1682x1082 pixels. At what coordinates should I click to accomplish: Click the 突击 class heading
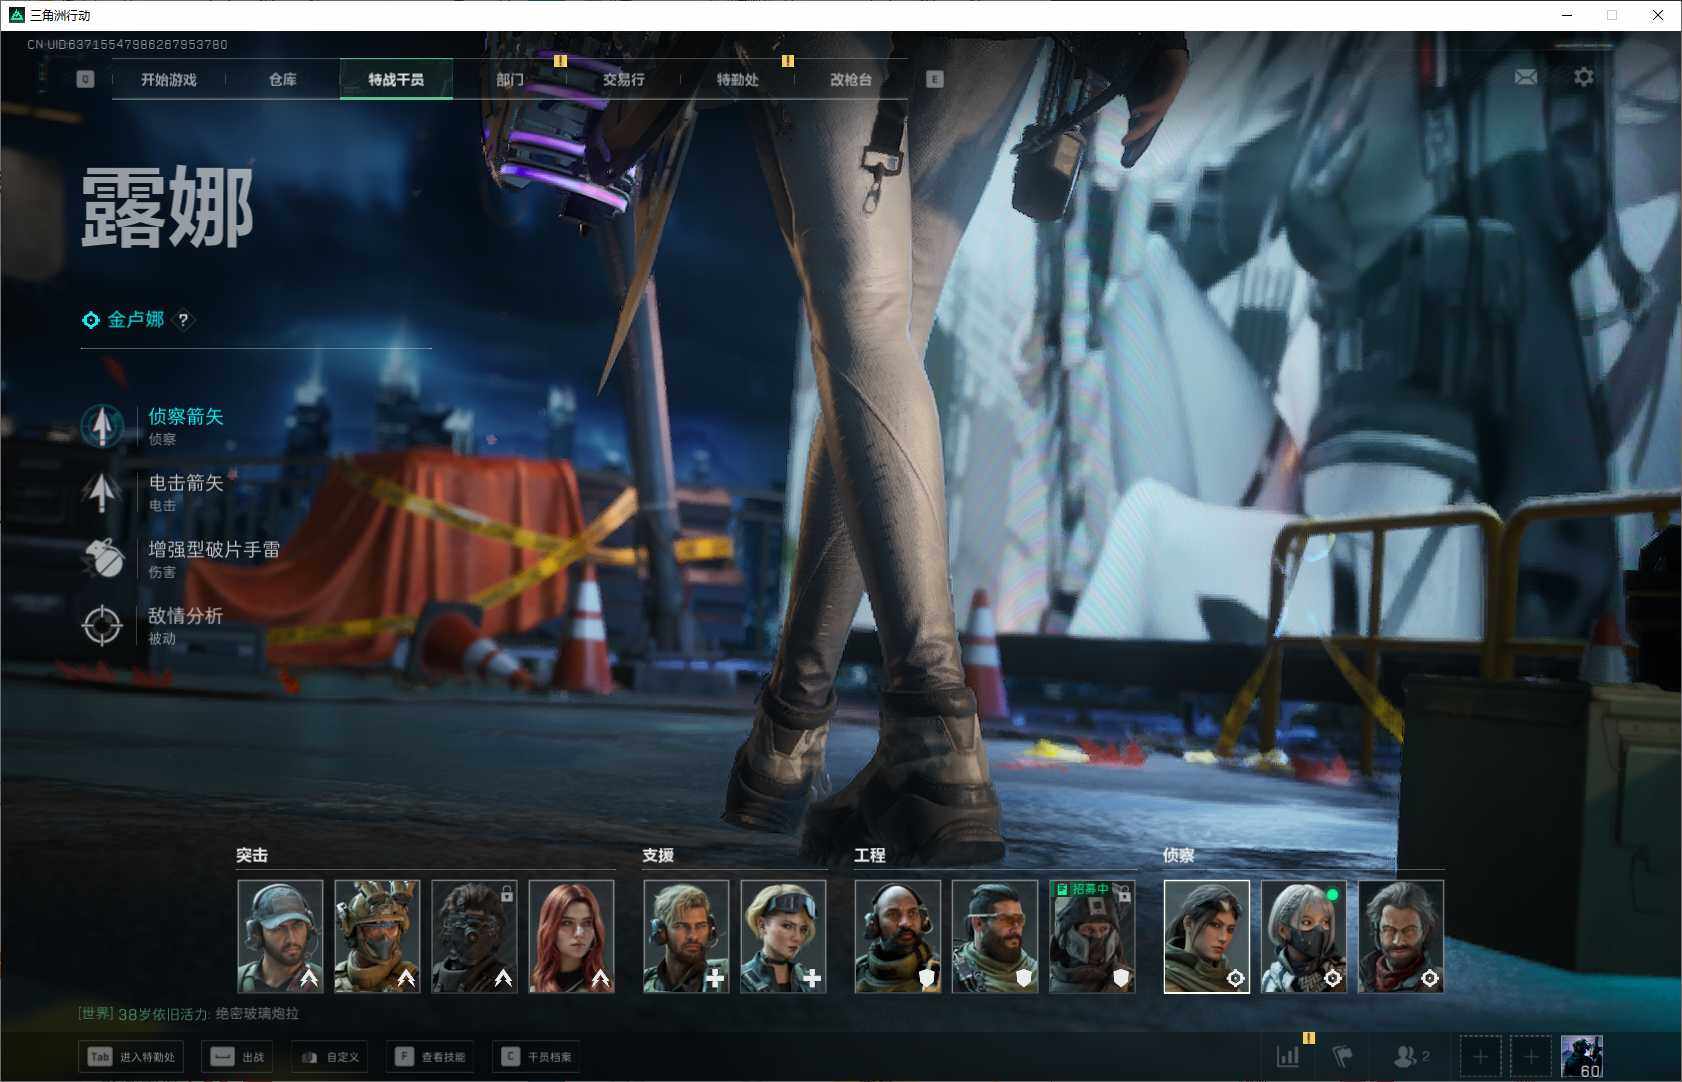point(252,855)
